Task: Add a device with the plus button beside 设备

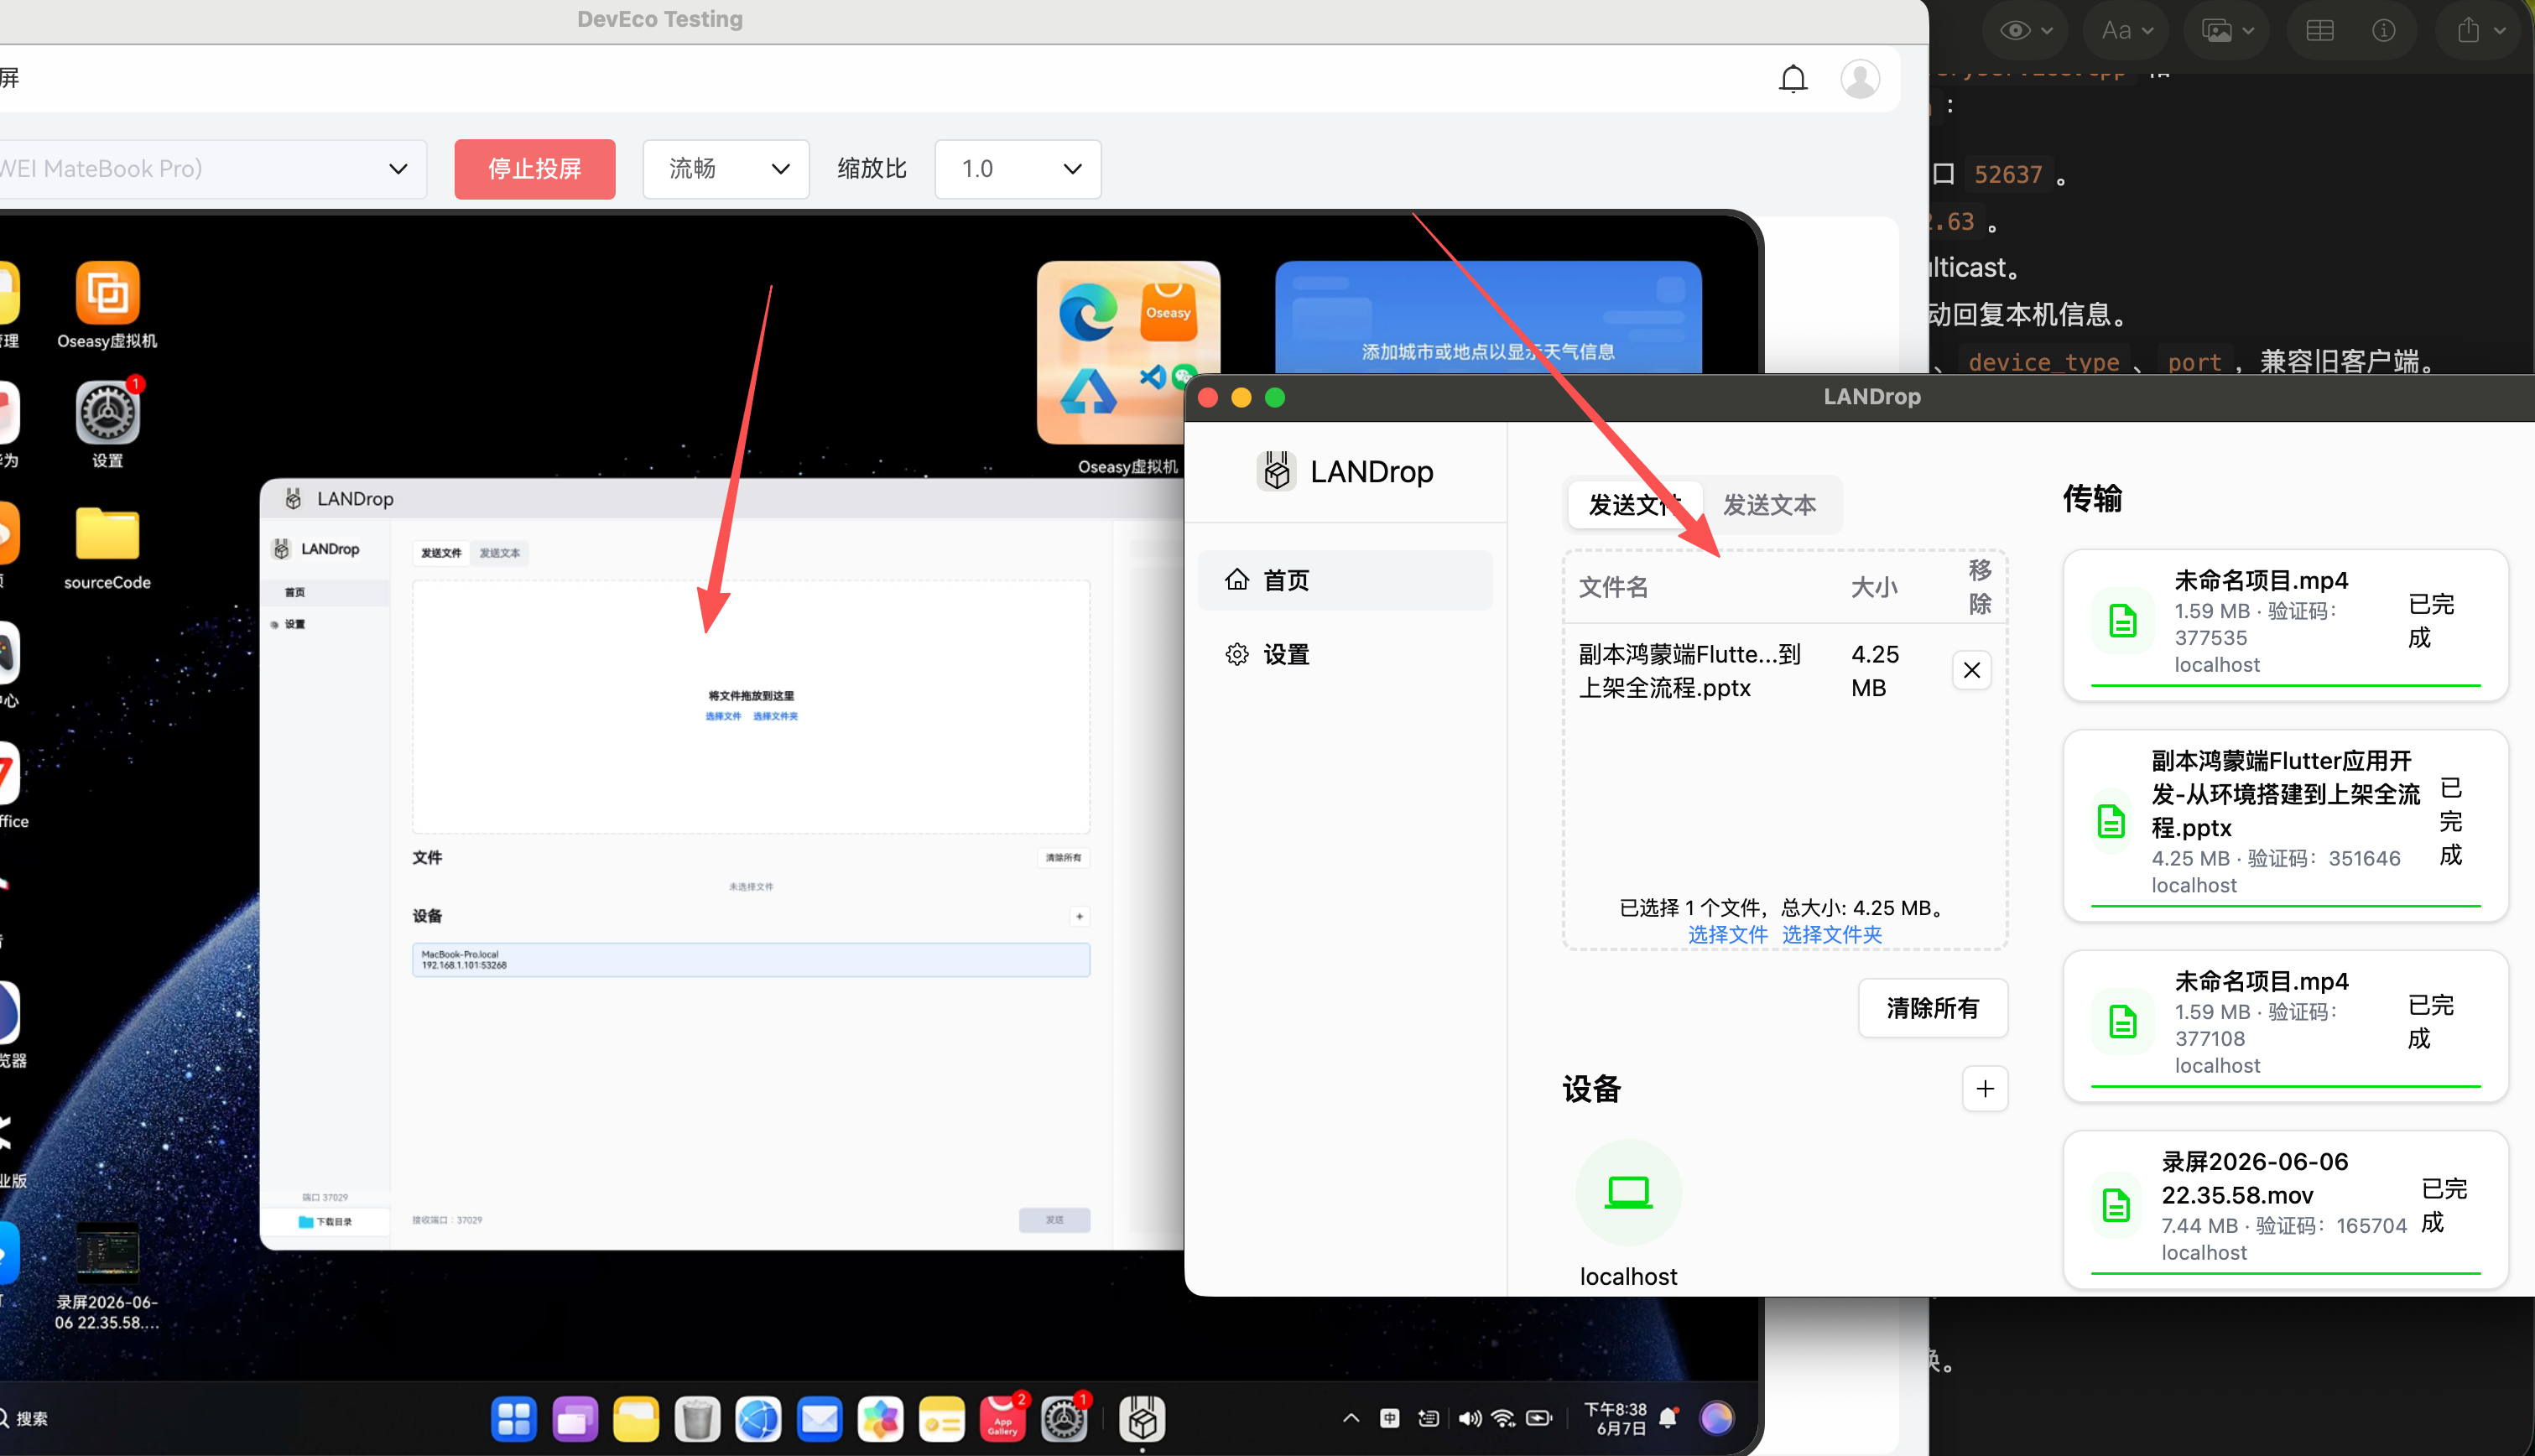Action: tap(1985, 1088)
